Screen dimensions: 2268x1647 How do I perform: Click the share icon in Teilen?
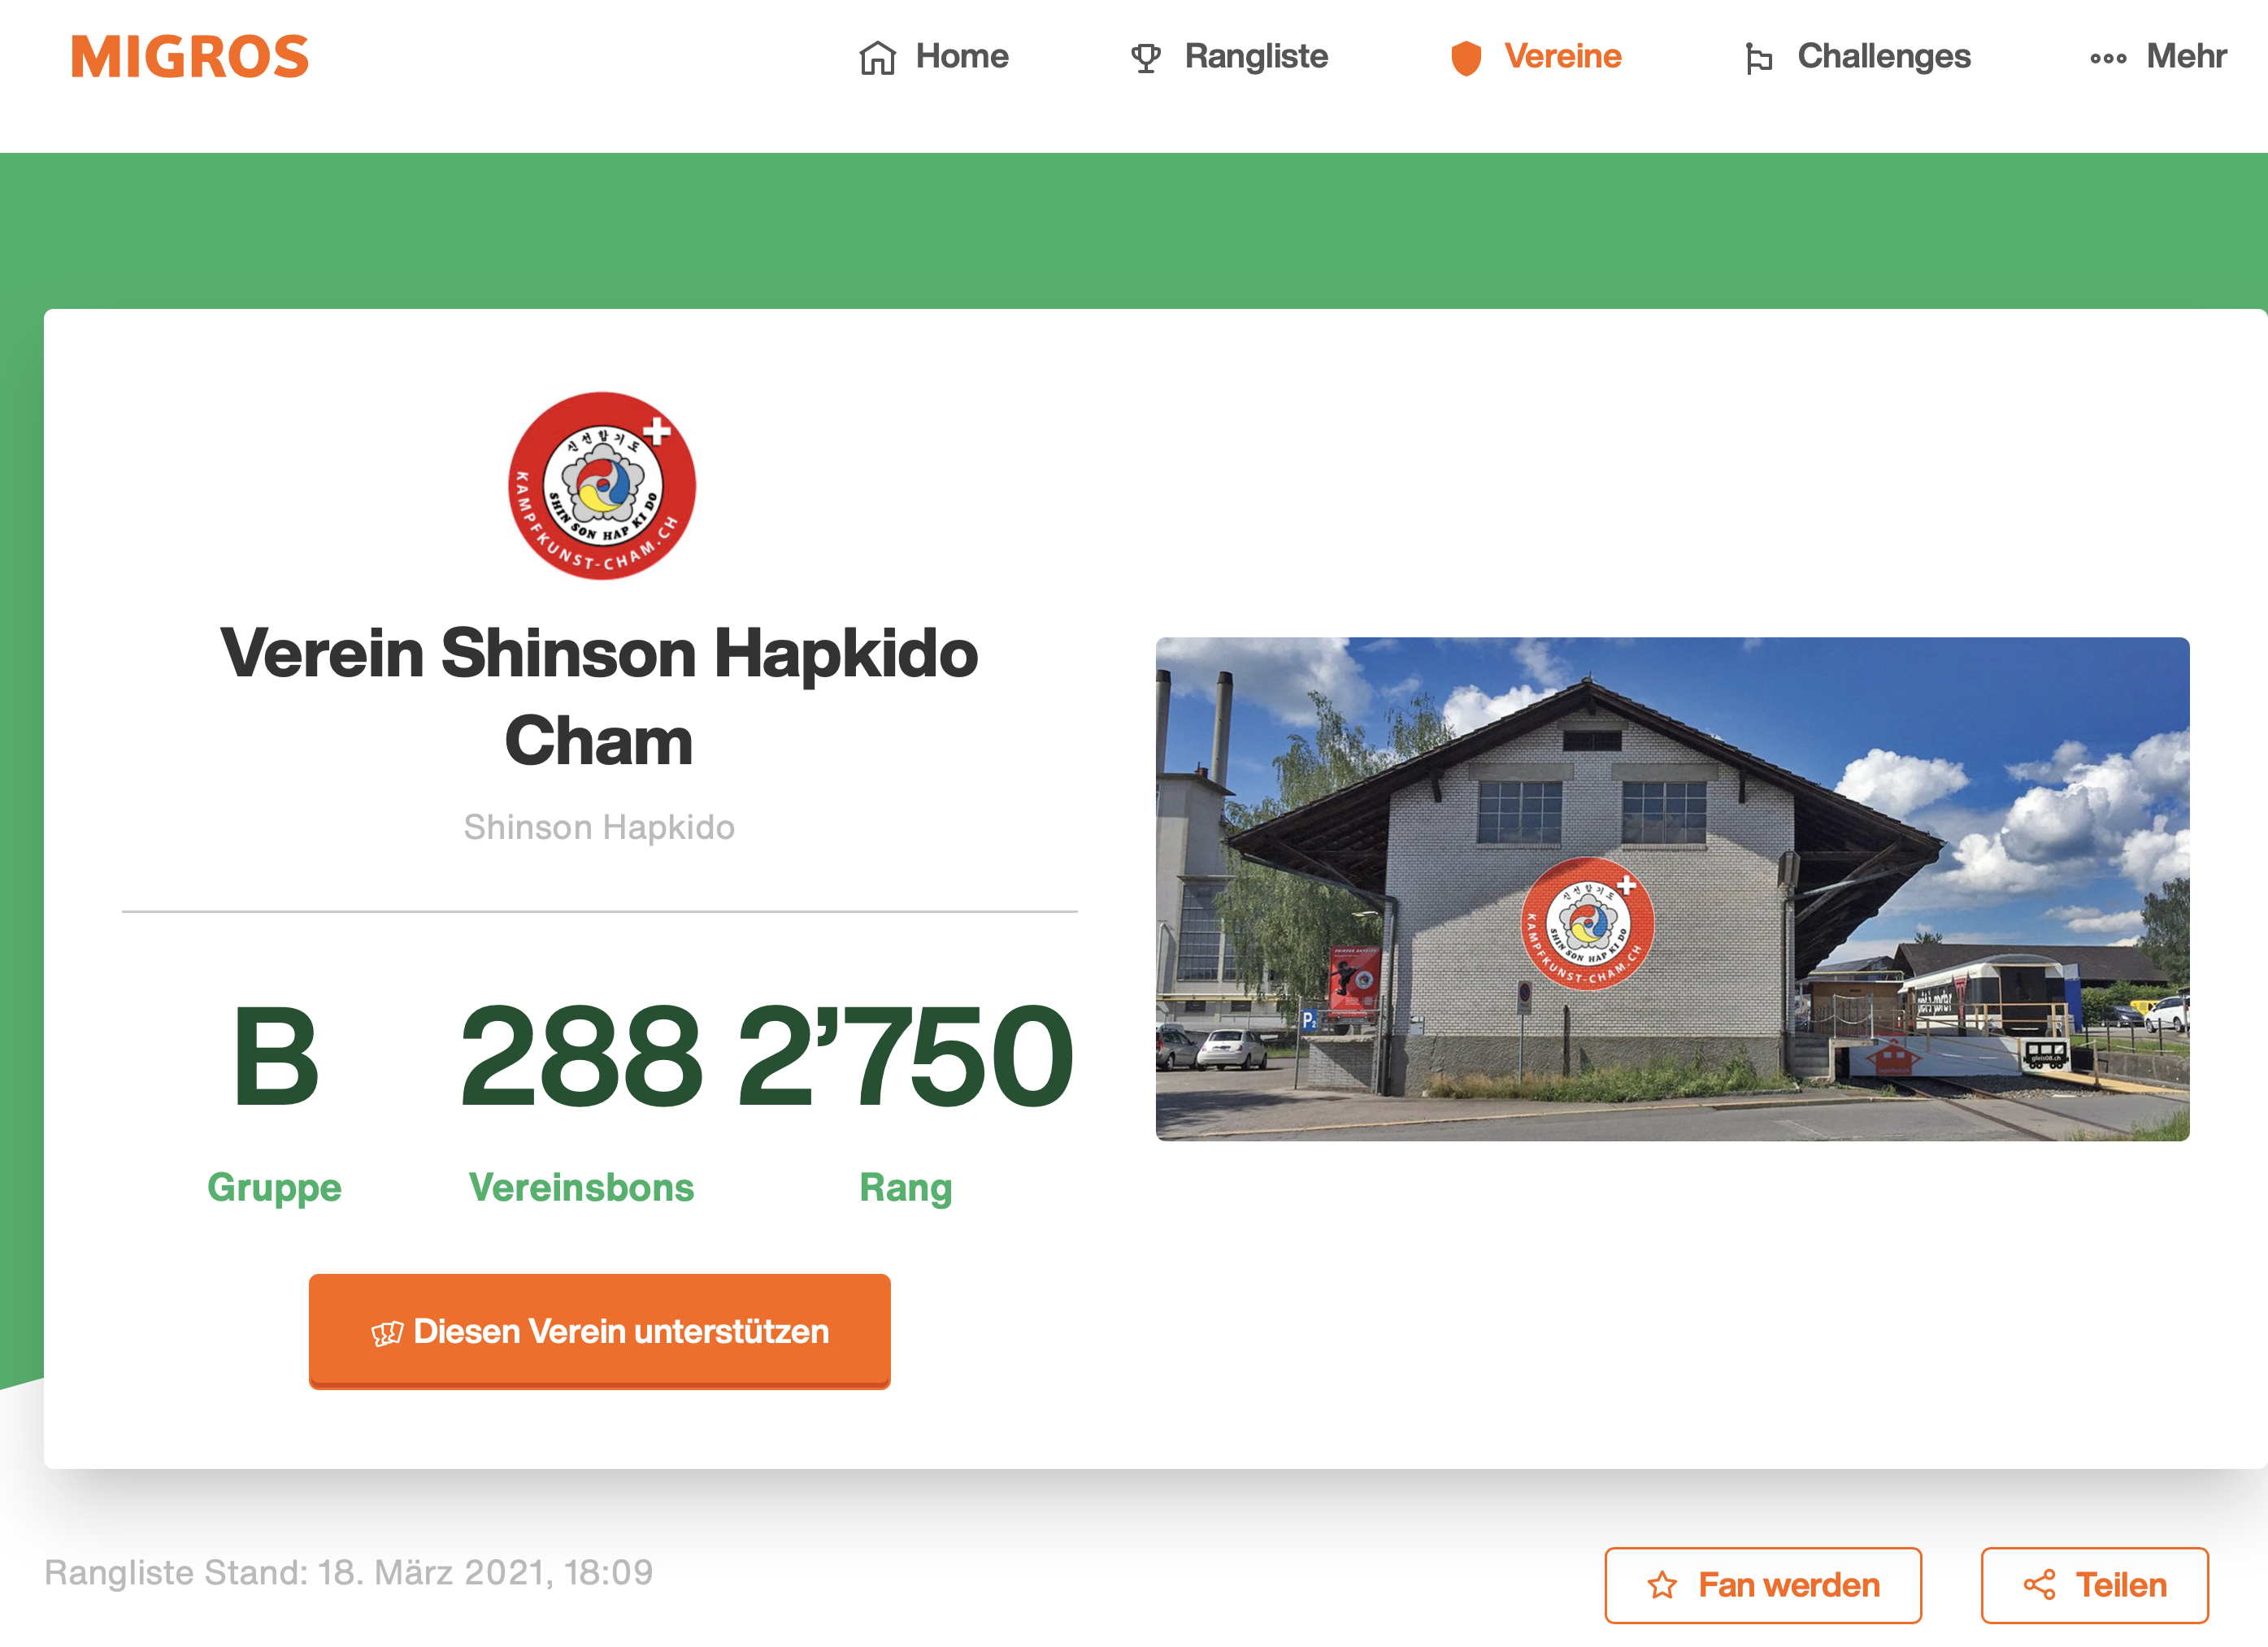click(2039, 1585)
